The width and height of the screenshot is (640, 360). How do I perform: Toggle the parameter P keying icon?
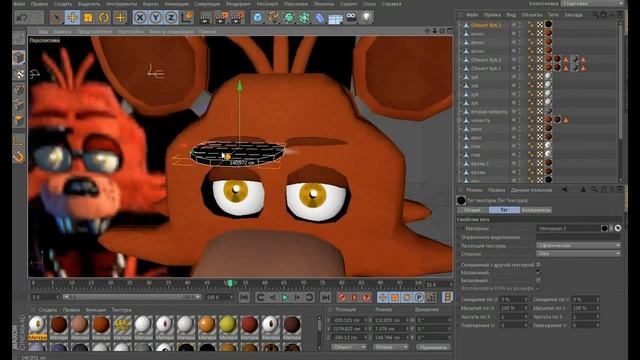419,298
